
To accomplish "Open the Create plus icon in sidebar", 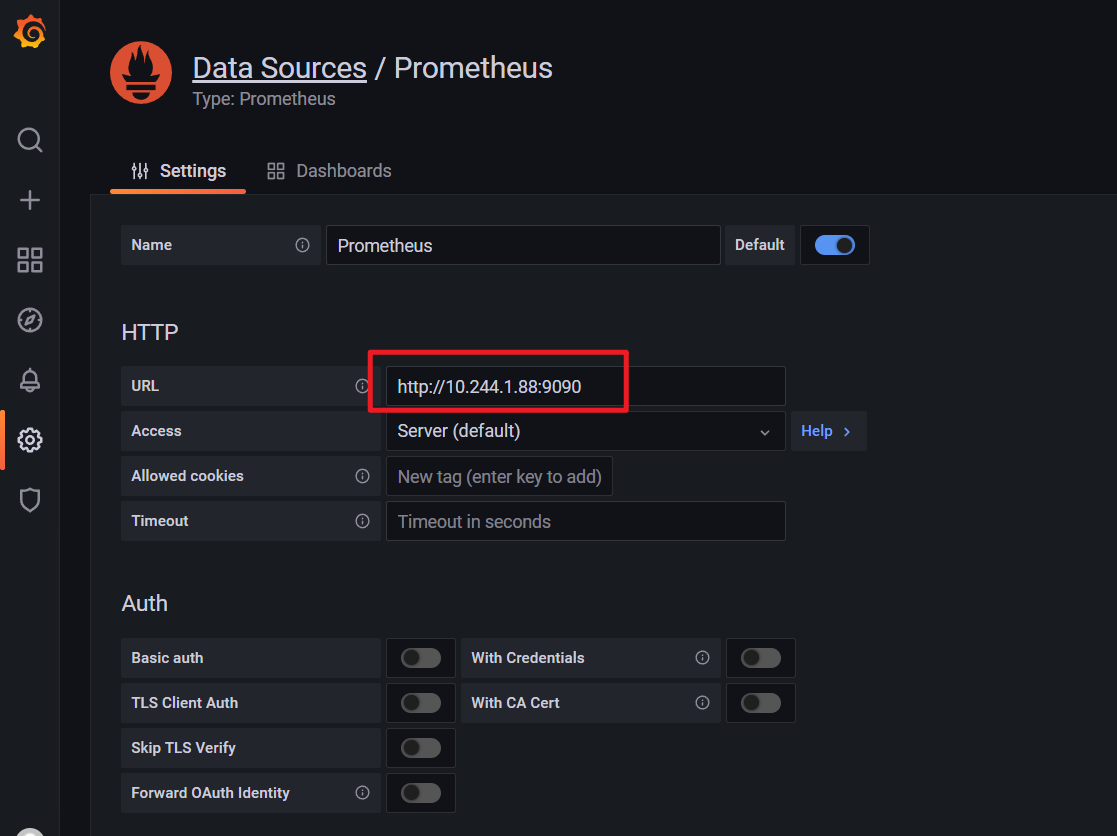I will (30, 200).
